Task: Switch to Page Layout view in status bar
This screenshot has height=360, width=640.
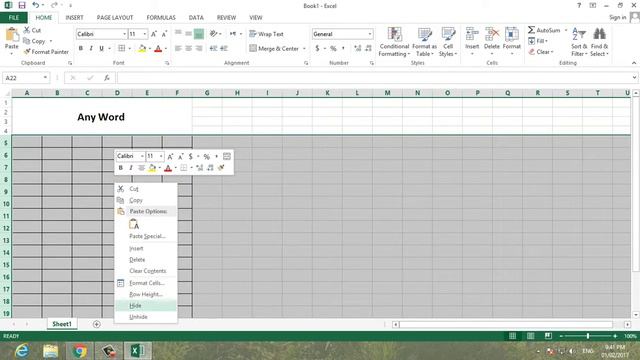Action: click(x=530, y=336)
